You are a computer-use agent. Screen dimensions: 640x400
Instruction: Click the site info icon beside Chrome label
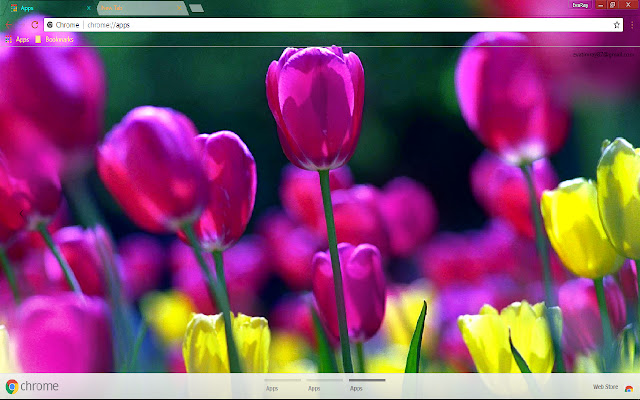tap(50, 25)
